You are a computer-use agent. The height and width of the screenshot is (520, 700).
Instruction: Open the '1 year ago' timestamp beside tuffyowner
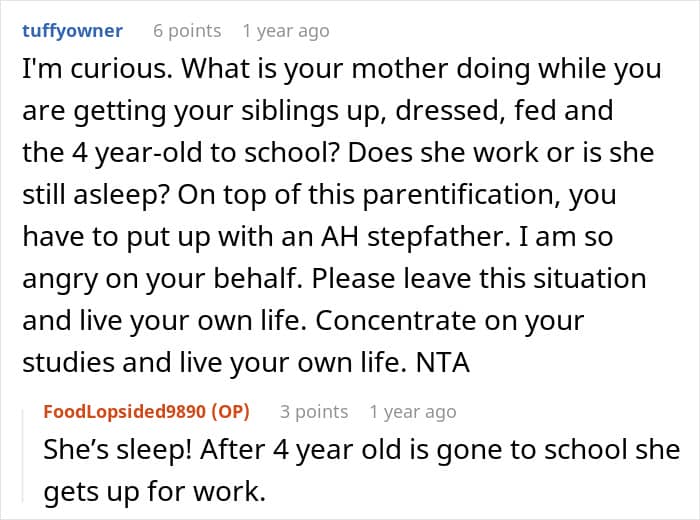(286, 31)
